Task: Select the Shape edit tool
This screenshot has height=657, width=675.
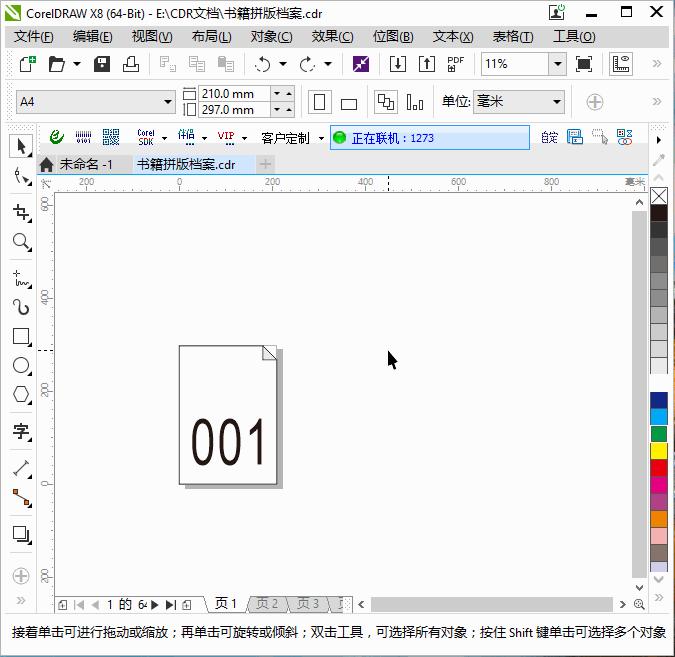Action: [x=22, y=177]
